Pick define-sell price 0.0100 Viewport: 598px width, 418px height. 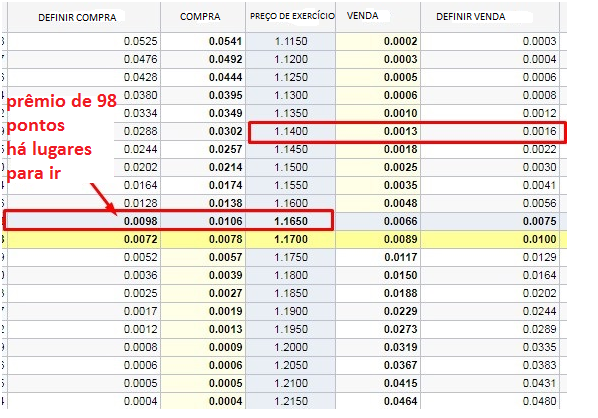click(x=539, y=239)
